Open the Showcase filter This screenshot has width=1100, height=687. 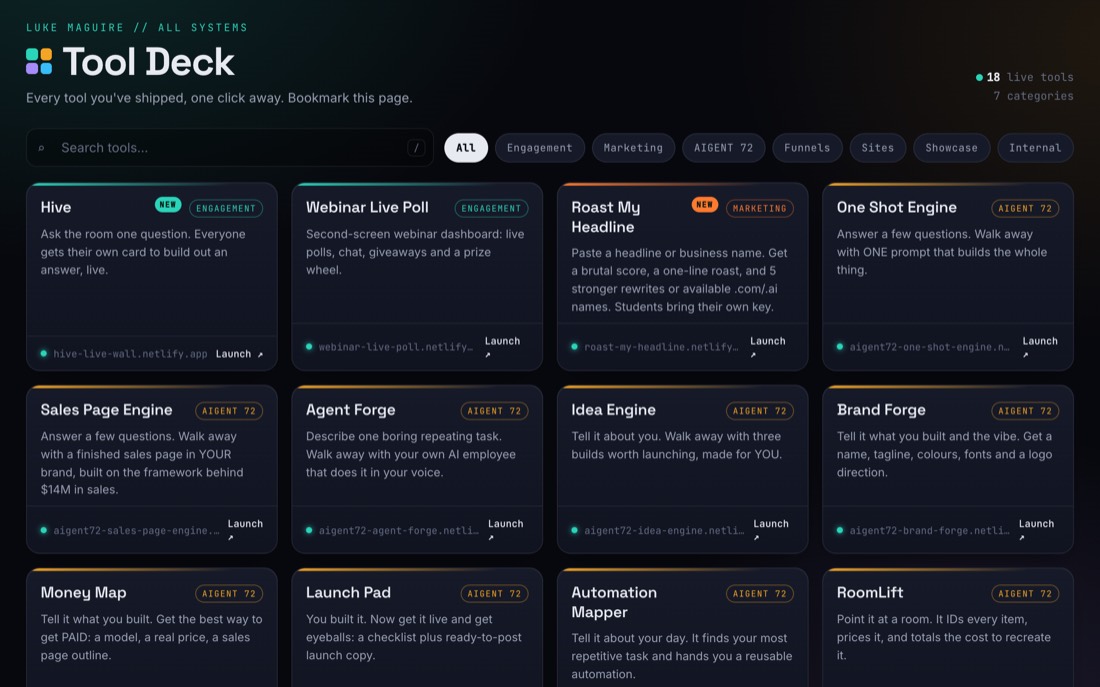click(951, 148)
